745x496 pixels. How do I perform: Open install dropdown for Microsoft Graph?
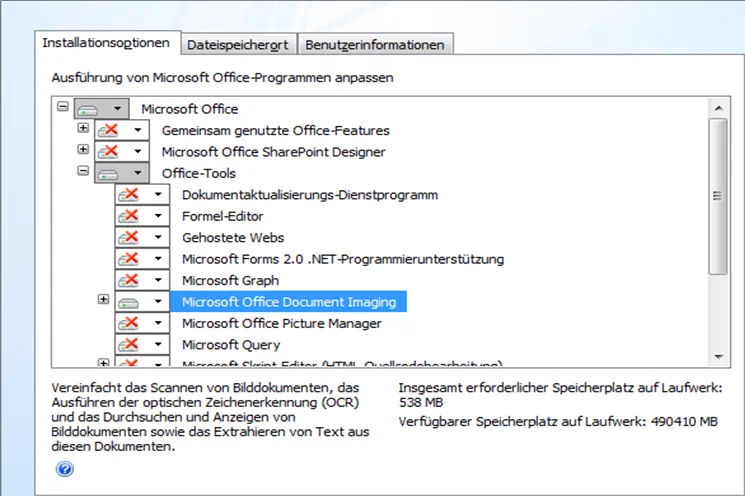pyautogui.click(x=158, y=280)
